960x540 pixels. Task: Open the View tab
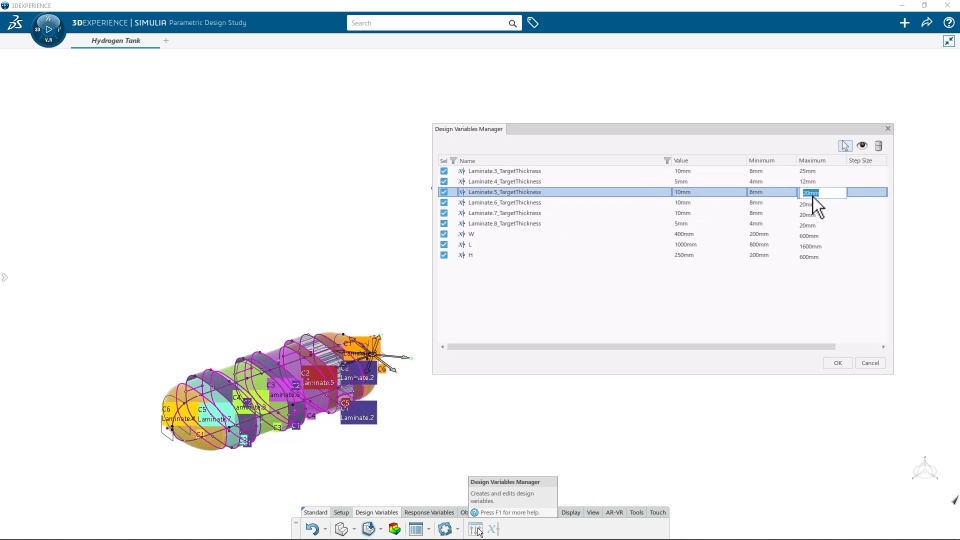pos(593,512)
